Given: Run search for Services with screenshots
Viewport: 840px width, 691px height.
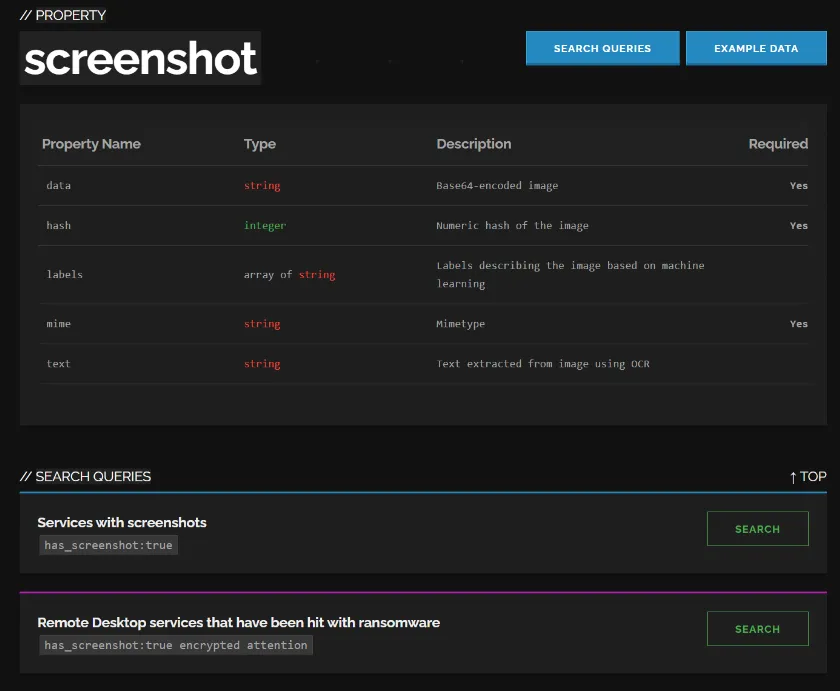Looking at the screenshot, I should 757,529.
